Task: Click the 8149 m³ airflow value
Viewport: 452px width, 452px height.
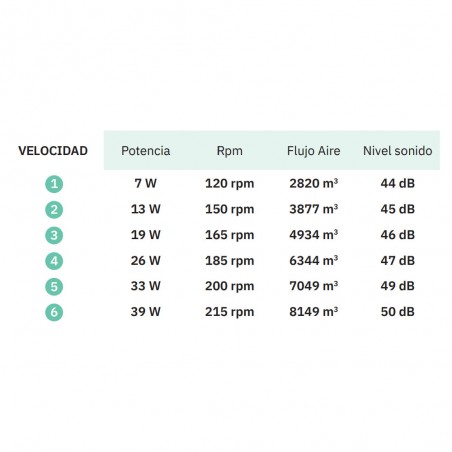Action: [x=314, y=312]
